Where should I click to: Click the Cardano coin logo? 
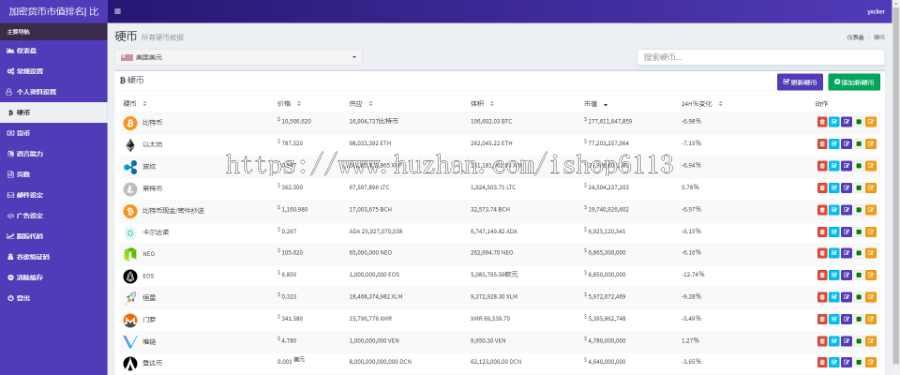tap(130, 233)
